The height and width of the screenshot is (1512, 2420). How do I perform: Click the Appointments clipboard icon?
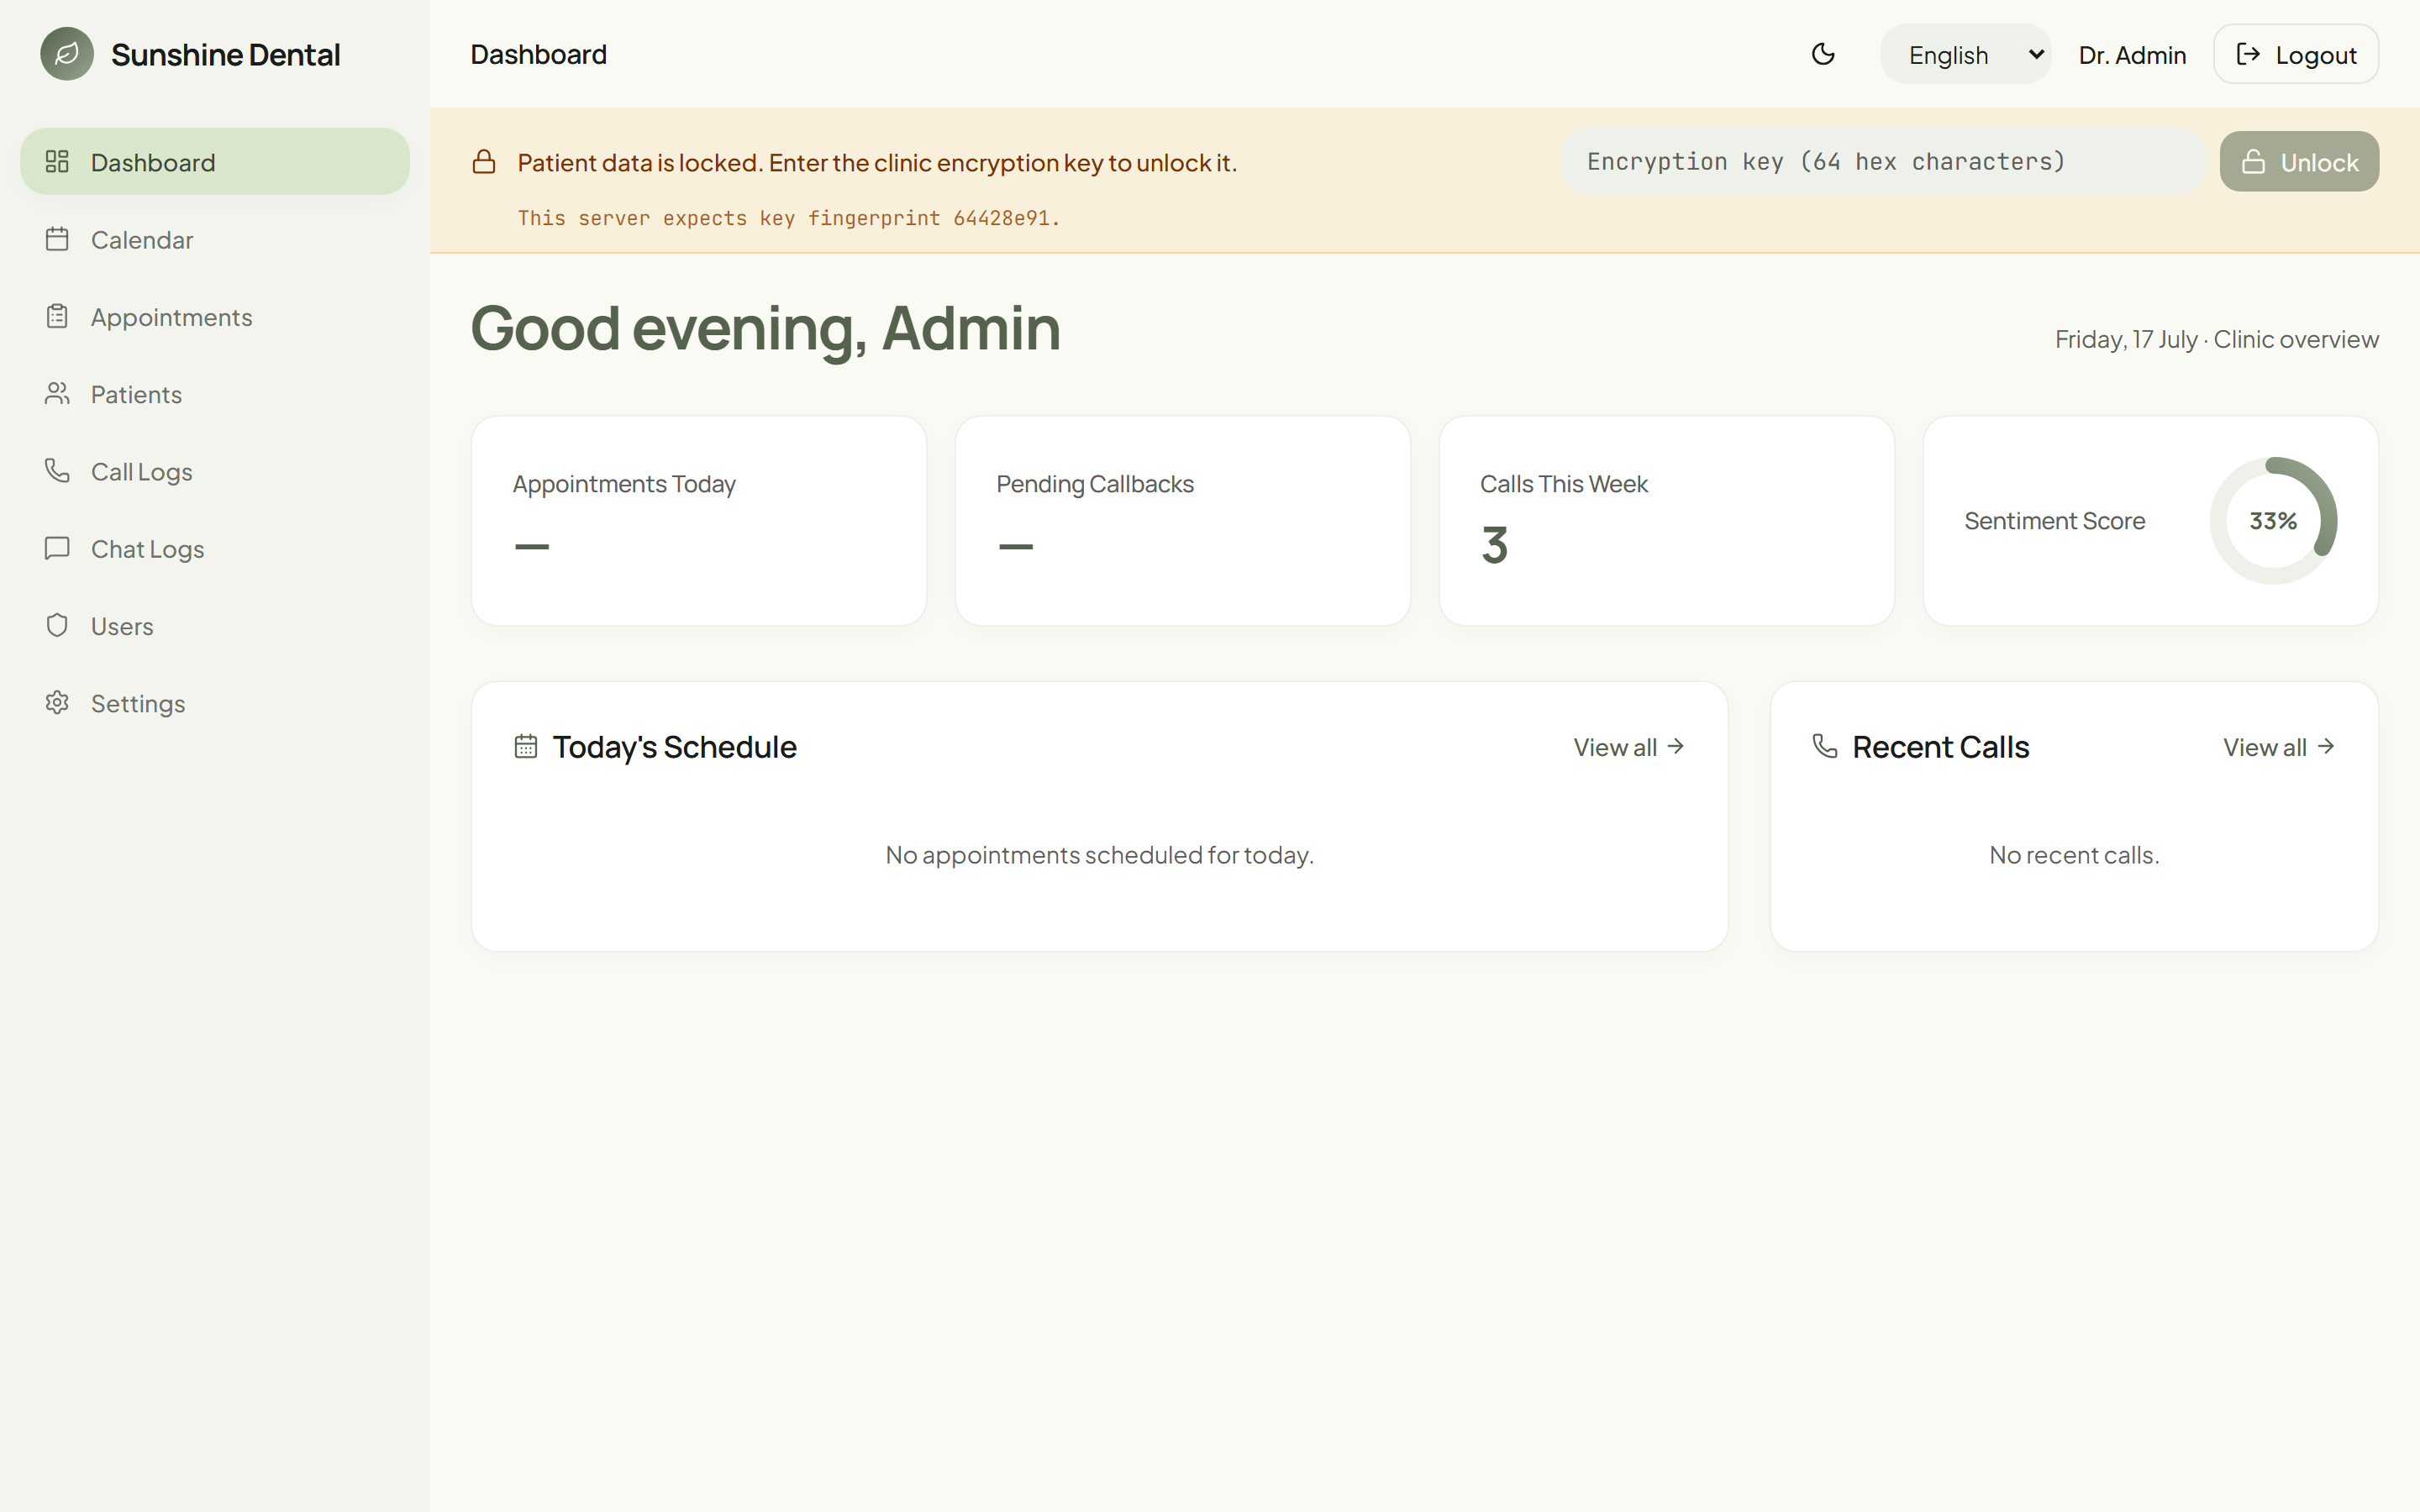click(57, 316)
